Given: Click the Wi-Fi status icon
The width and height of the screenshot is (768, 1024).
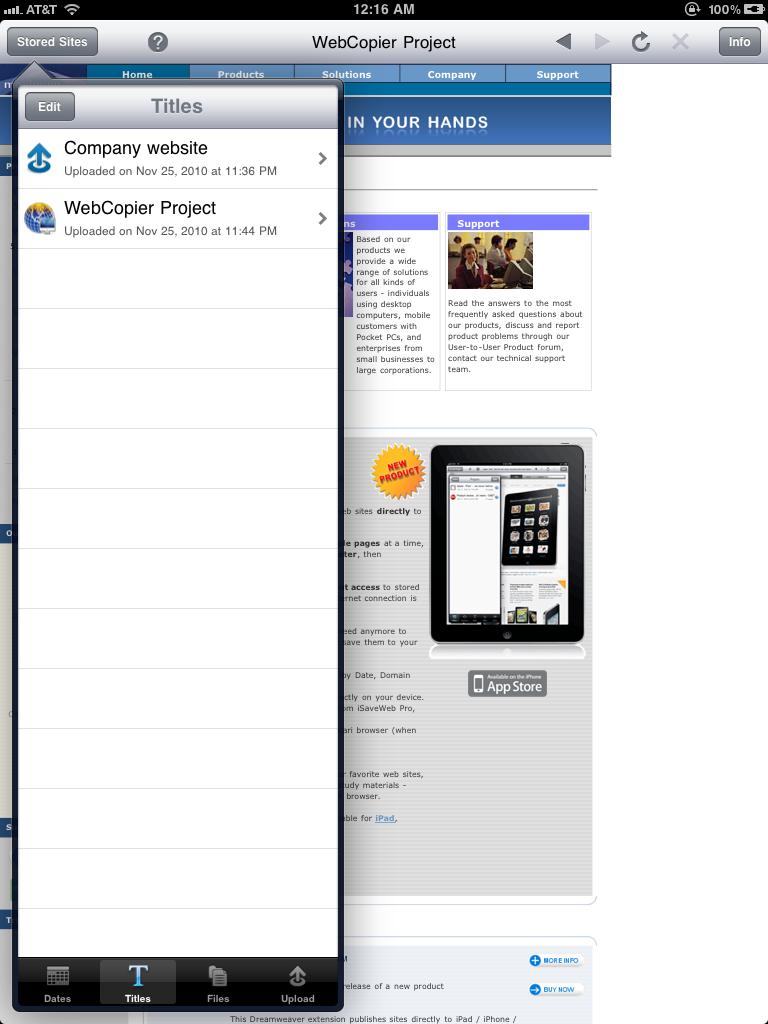Looking at the screenshot, I should click(72, 9).
